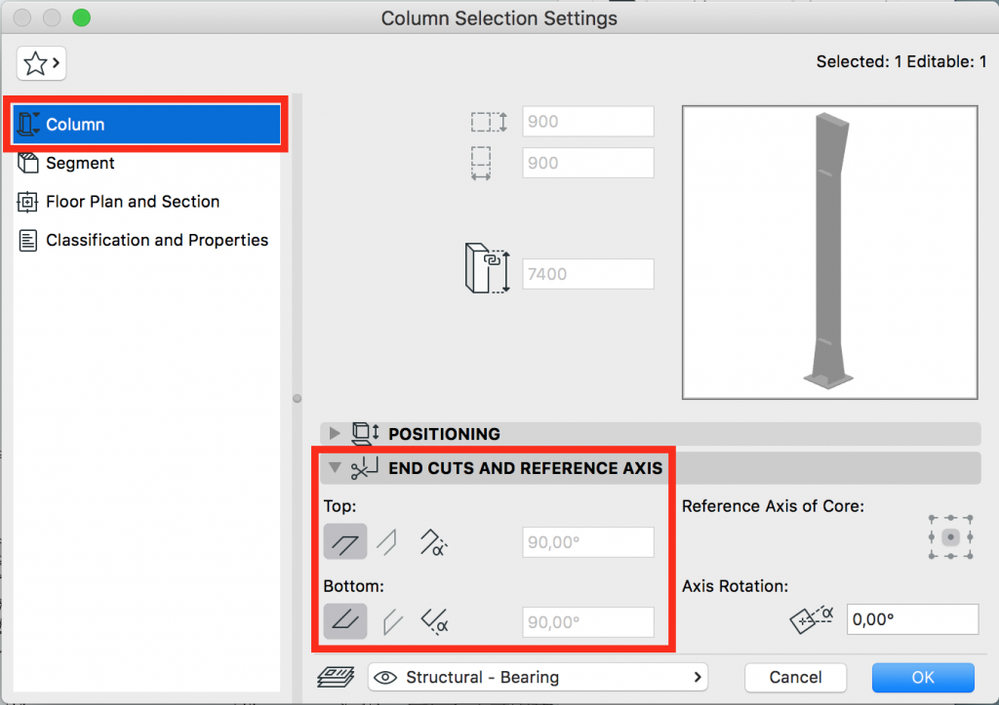Viewport: 999px width, 705px height.
Task: Click END CUTS AND REFERENCE AXIS title
Action: coord(526,468)
